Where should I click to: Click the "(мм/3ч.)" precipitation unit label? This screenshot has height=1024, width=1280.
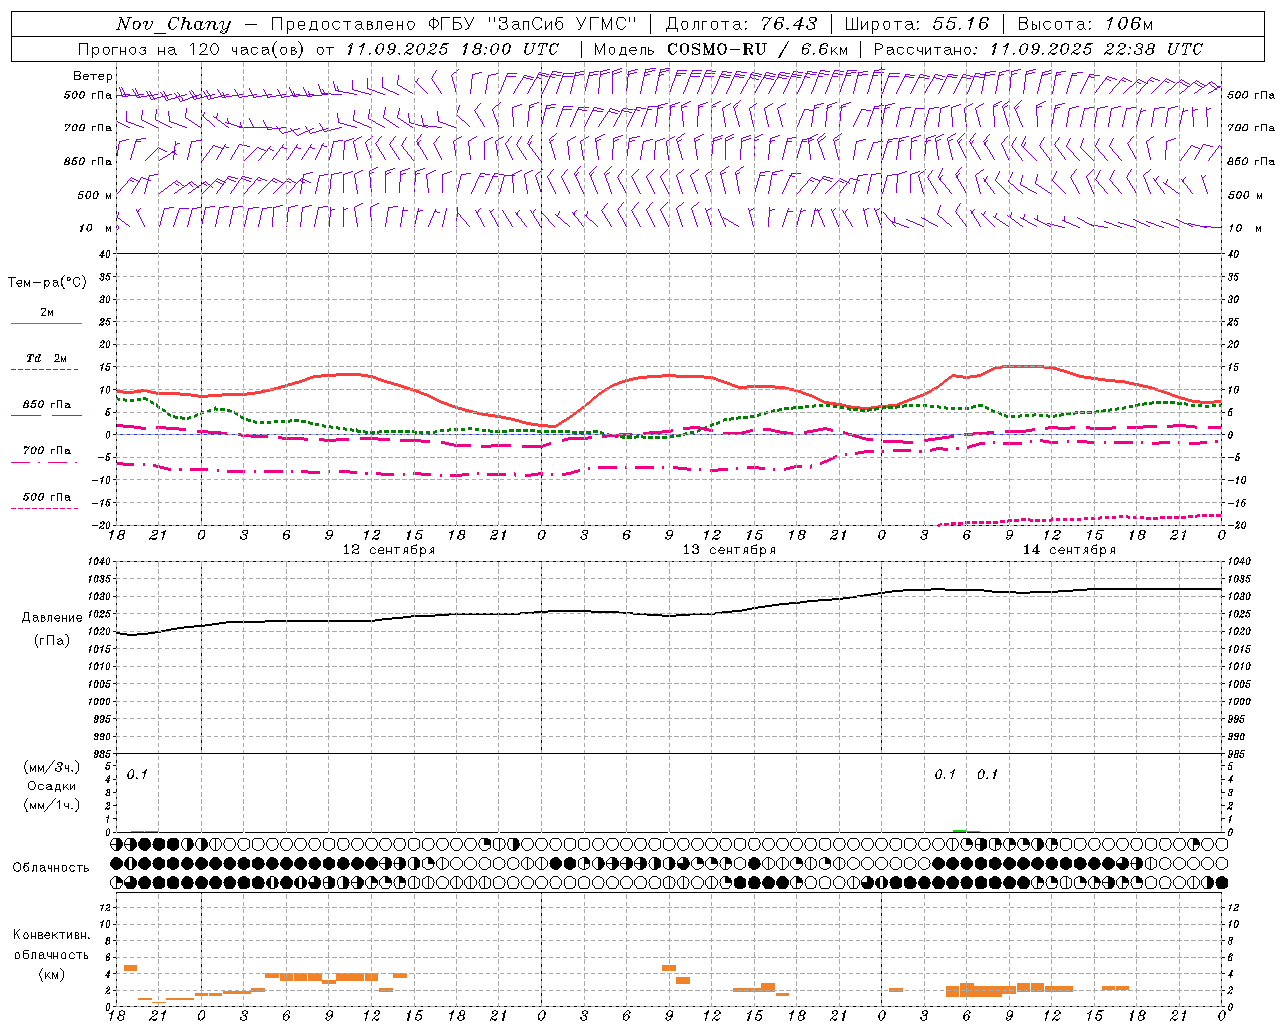pos(52,768)
